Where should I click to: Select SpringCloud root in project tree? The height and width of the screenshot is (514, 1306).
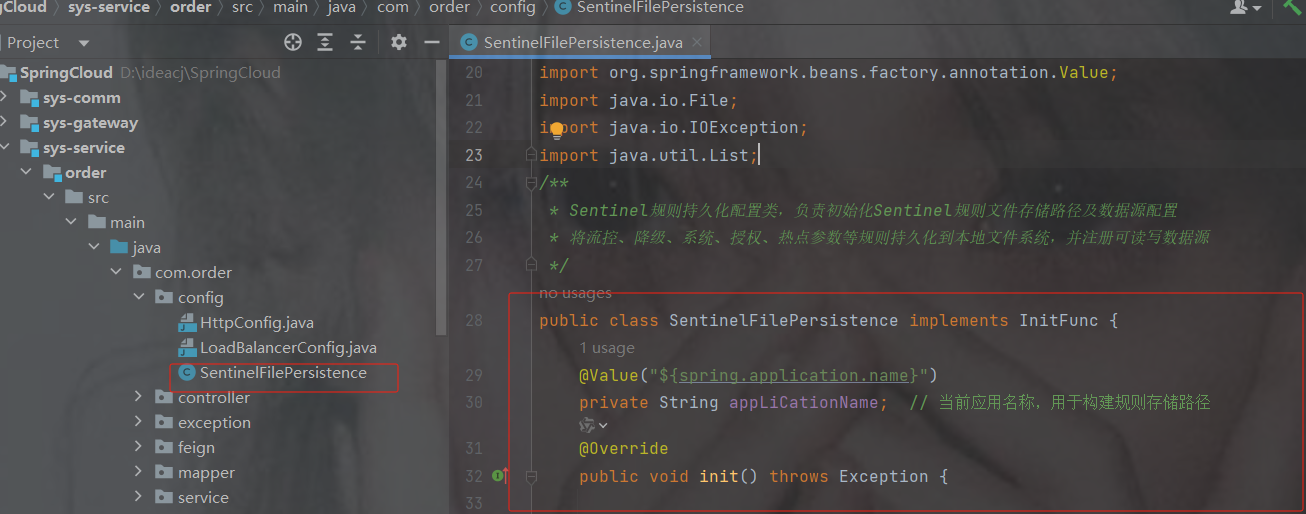coord(66,73)
